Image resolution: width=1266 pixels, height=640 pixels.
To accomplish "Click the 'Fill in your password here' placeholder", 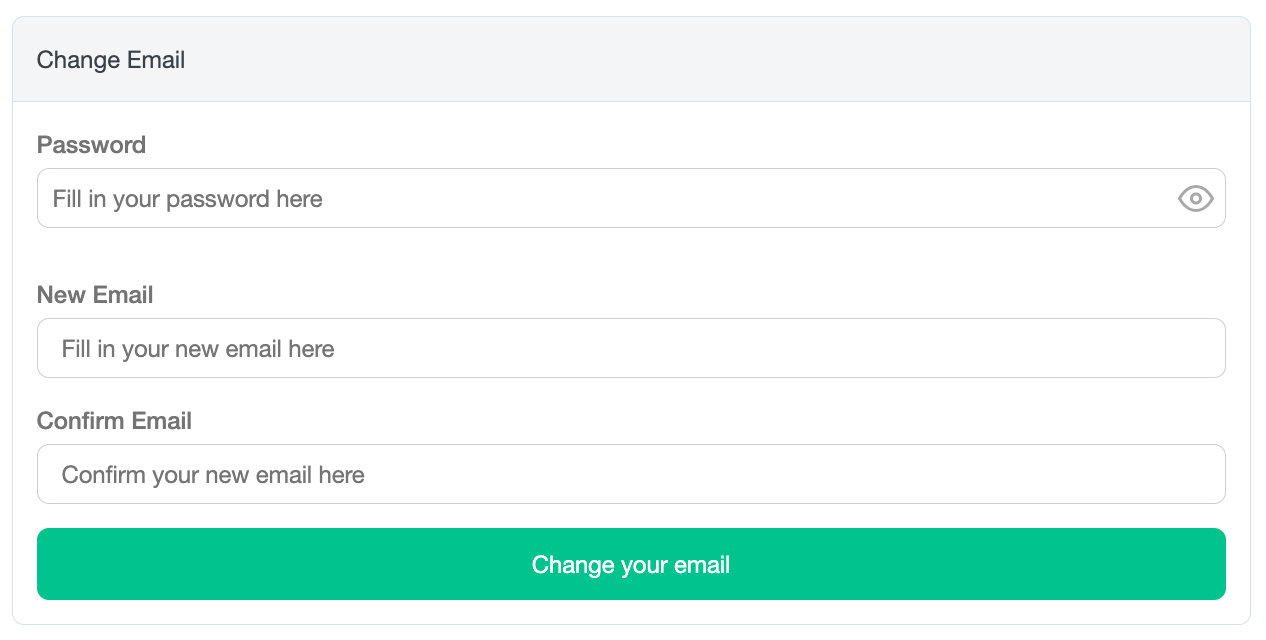I will pyautogui.click(x=188, y=199).
